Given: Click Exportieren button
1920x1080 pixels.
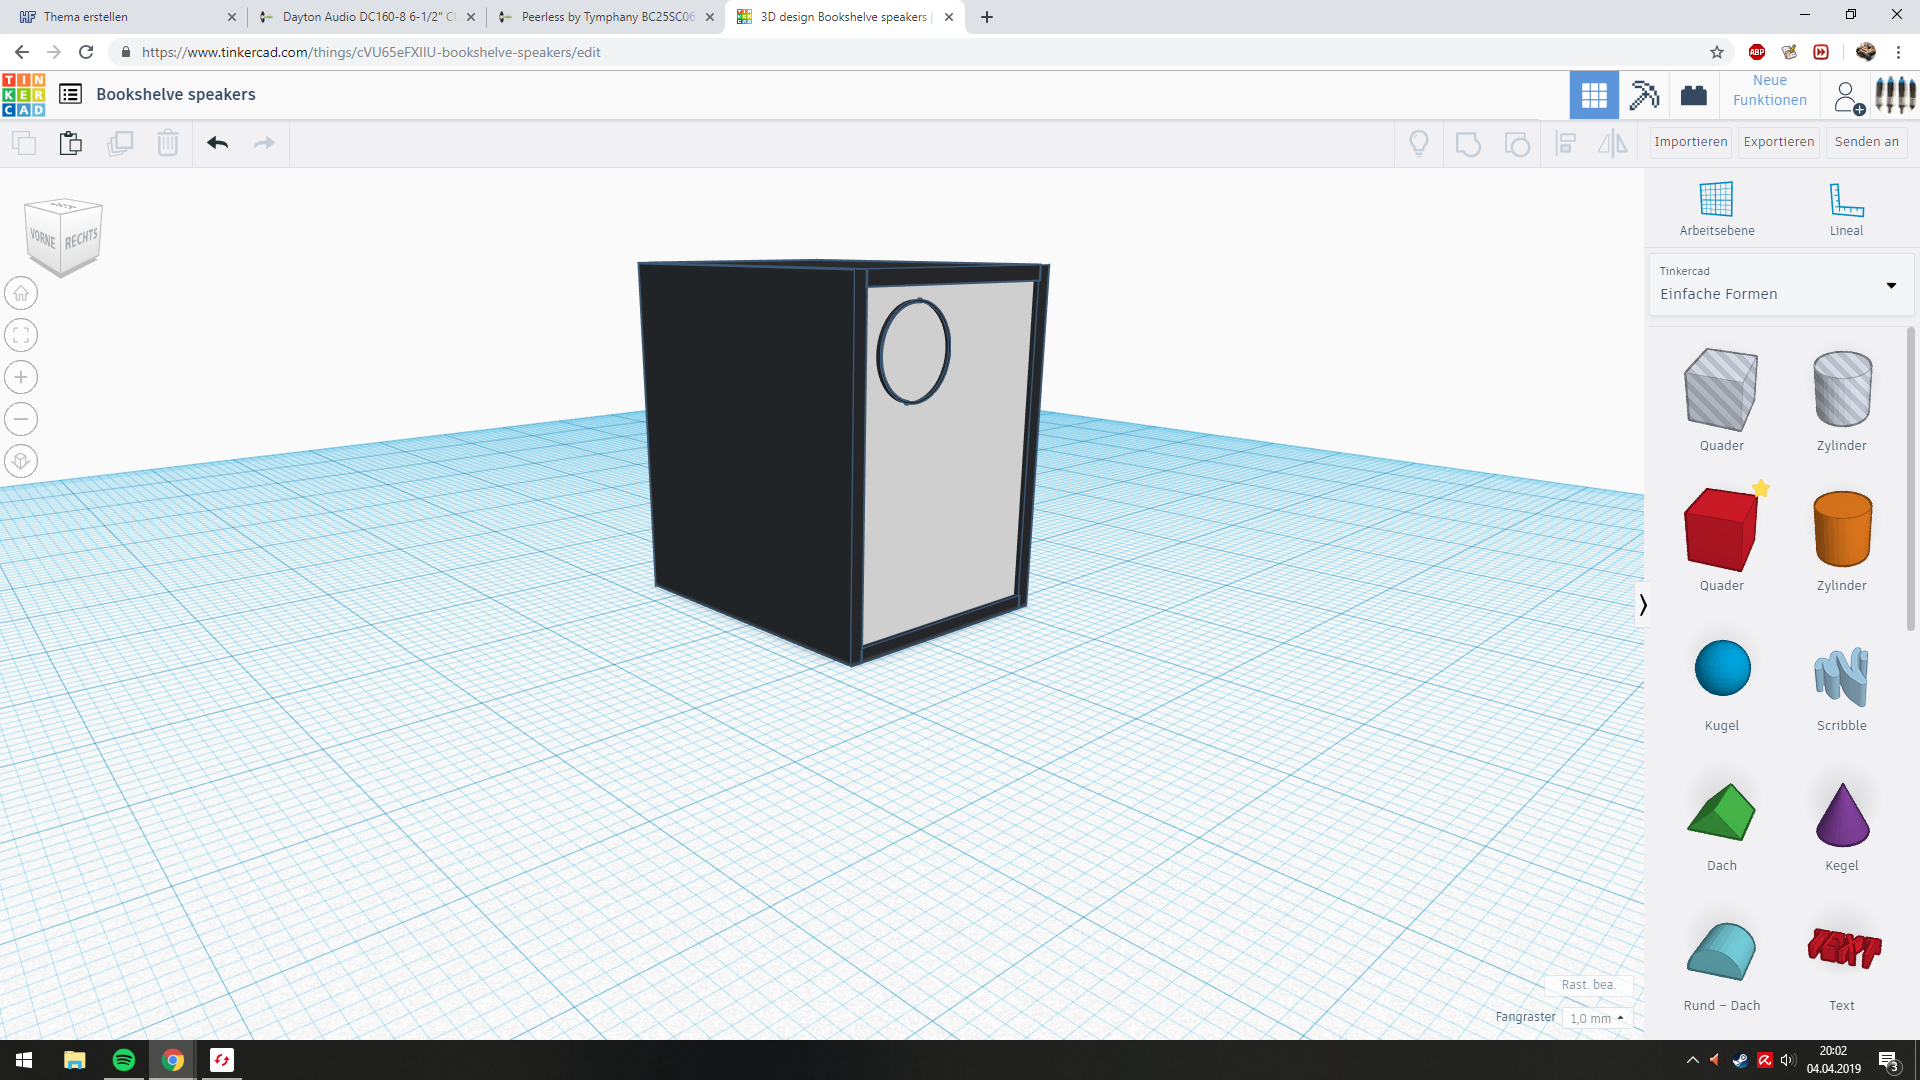Looking at the screenshot, I should point(1778,142).
